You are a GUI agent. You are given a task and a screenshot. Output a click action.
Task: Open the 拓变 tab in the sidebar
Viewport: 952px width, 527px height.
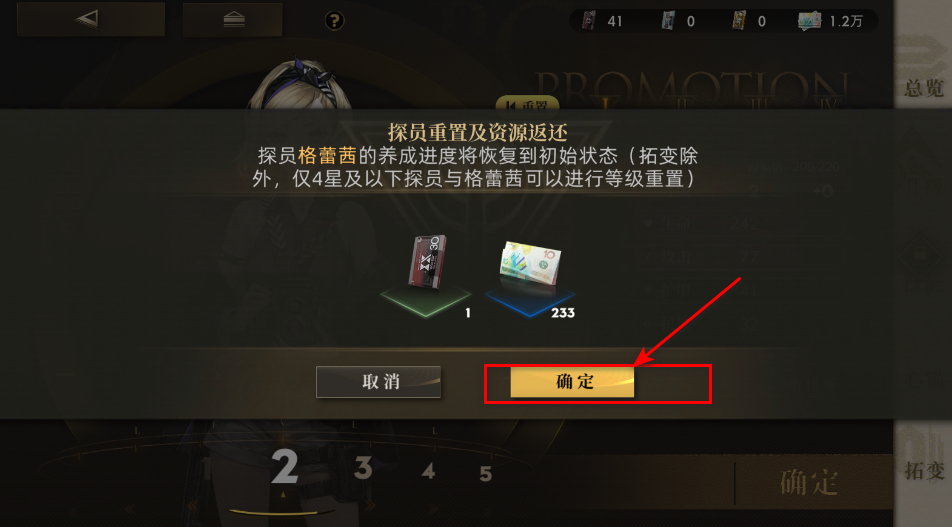tap(923, 471)
